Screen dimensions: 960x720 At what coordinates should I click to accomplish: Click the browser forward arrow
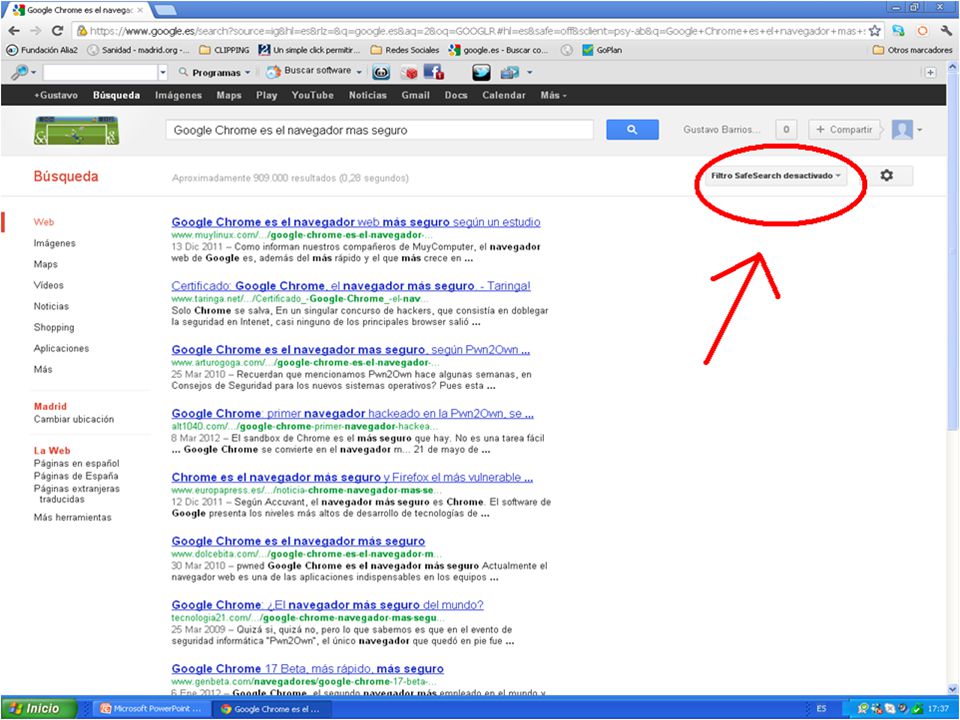coord(36,31)
